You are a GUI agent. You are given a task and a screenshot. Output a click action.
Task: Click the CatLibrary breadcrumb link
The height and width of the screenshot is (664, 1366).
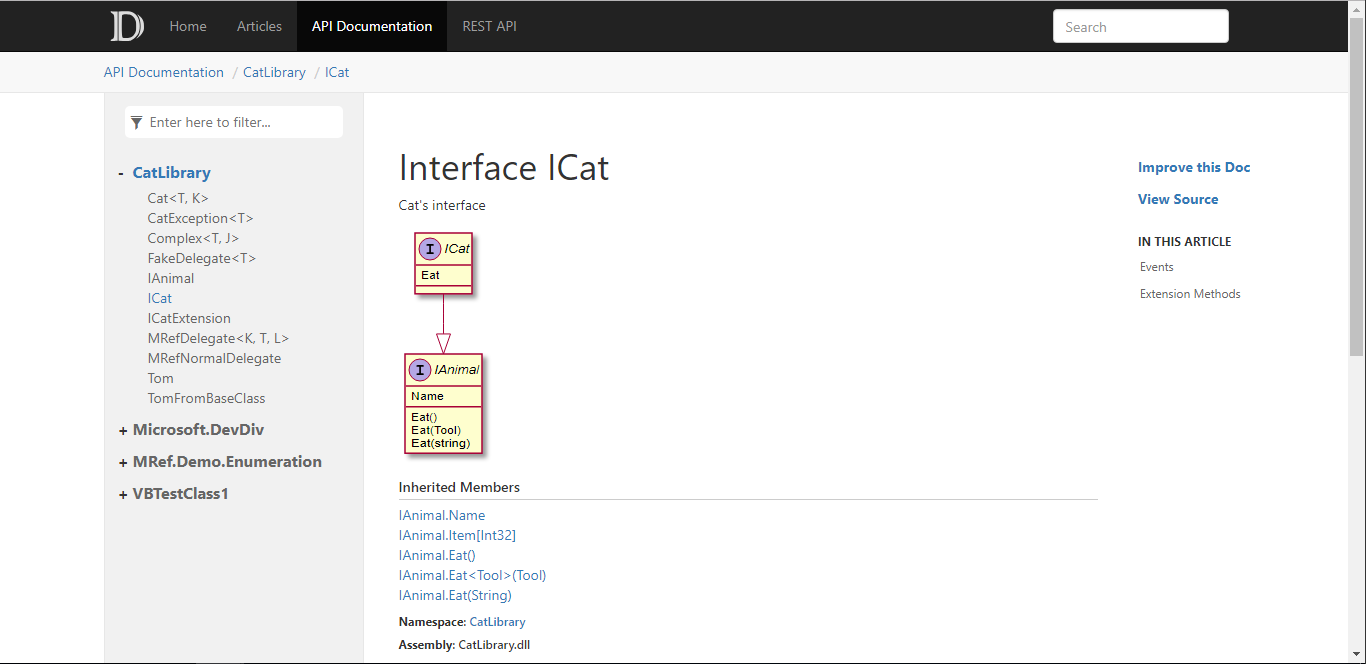(x=274, y=72)
